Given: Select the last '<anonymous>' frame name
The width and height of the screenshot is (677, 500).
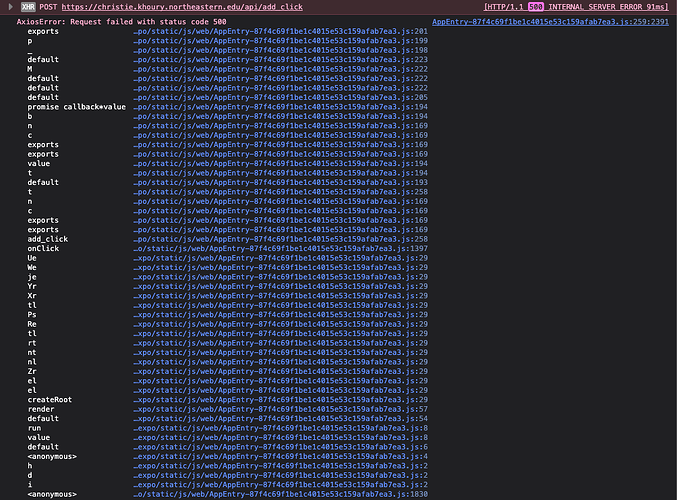Looking at the screenshot, I should [52, 494].
